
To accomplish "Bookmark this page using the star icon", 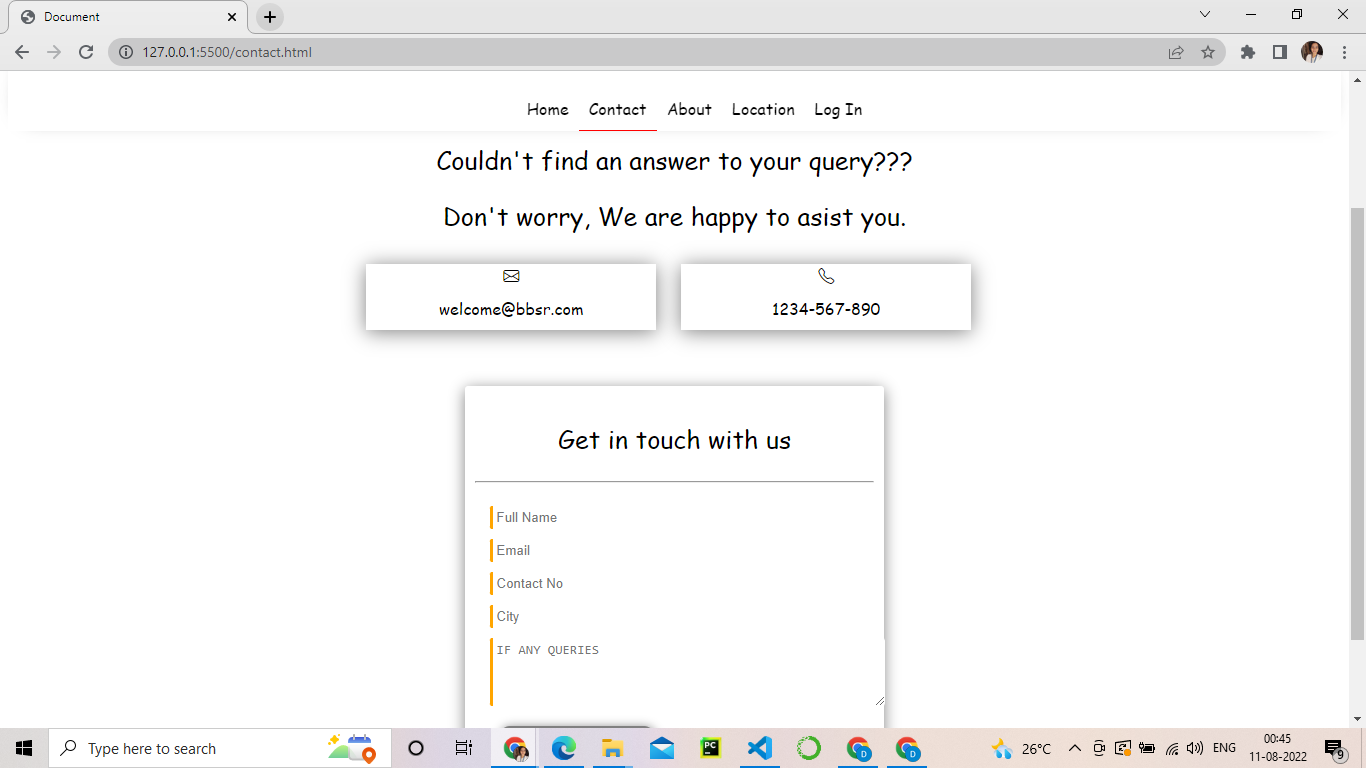I will coord(1209,52).
